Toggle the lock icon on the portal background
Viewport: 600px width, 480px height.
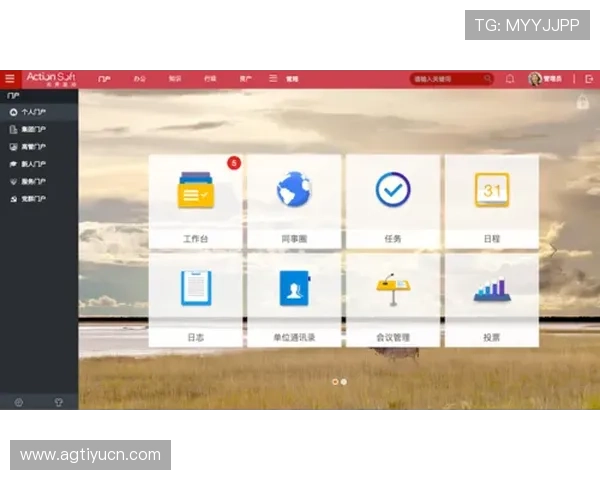[583, 102]
